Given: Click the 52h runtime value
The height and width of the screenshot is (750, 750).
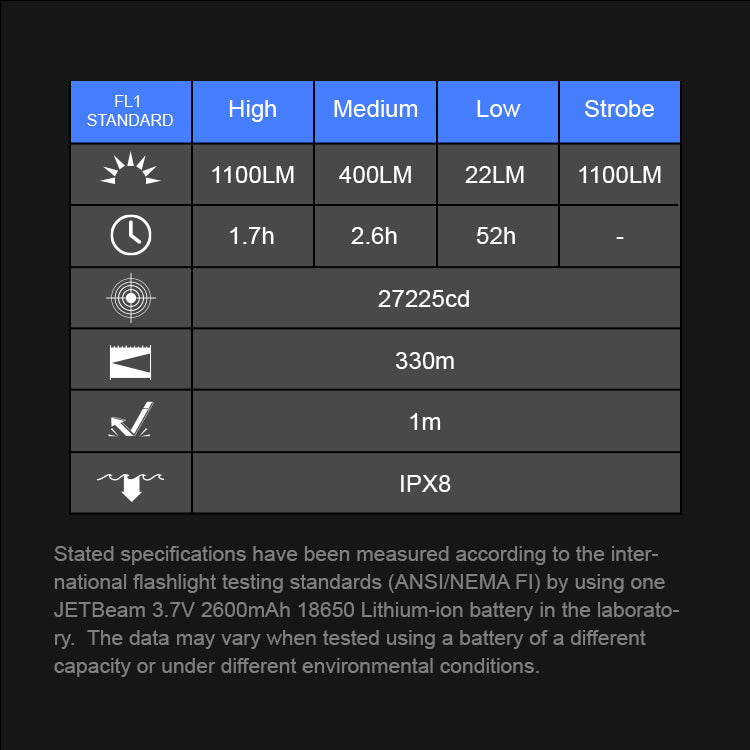Looking at the screenshot, I should [x=496, y=237].
